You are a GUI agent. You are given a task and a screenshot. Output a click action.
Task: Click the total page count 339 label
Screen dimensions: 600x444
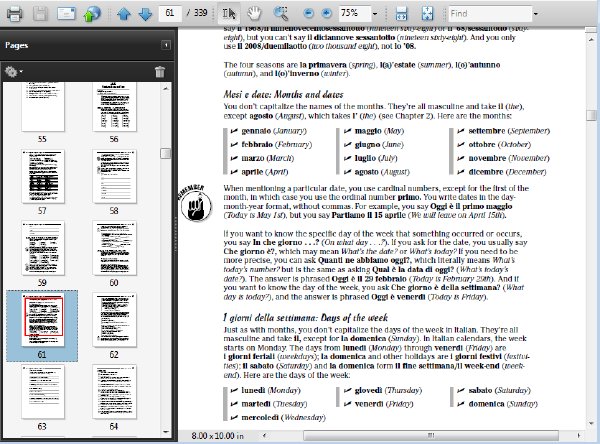[x=201, y=13]
